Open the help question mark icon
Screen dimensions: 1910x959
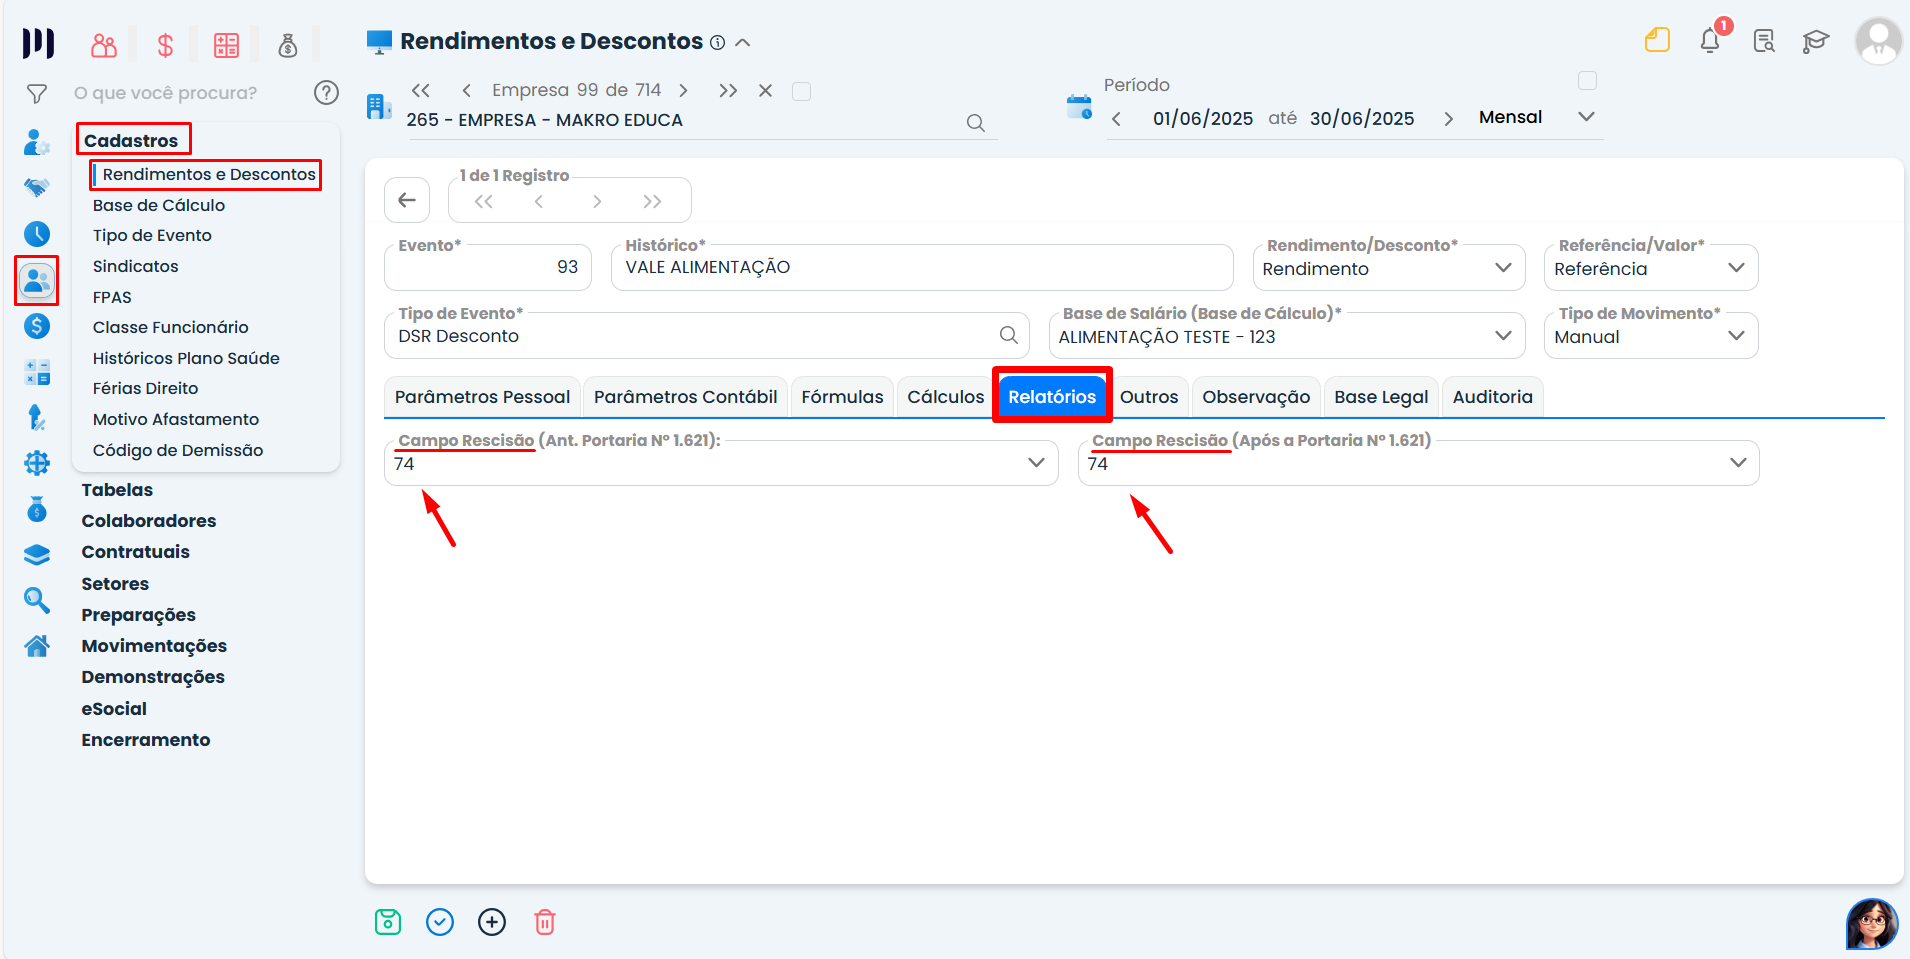point(326,93)
